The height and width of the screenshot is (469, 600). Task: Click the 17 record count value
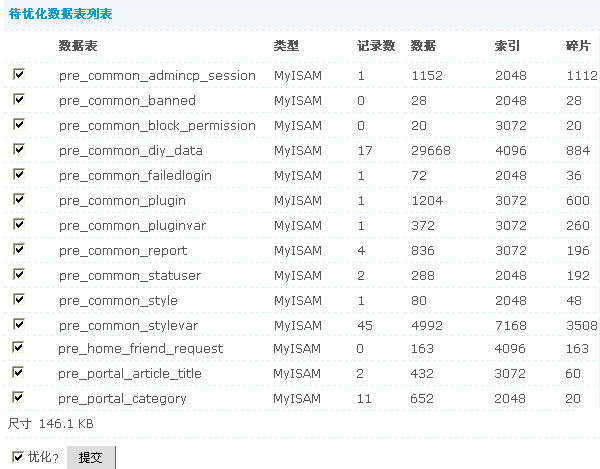[x=365, y=151]
